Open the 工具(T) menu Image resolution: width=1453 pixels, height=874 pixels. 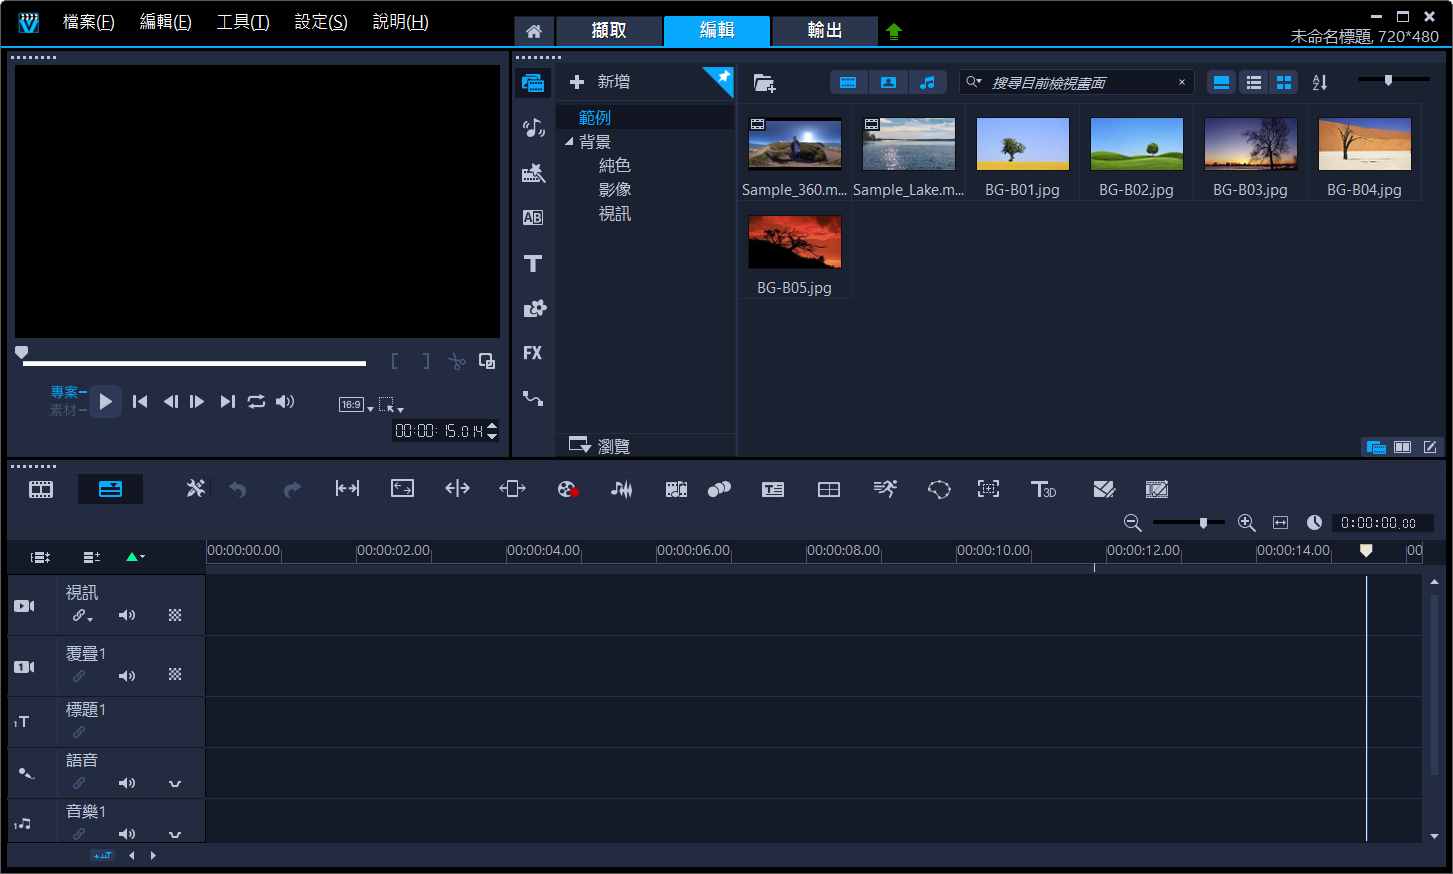[243, 22]
